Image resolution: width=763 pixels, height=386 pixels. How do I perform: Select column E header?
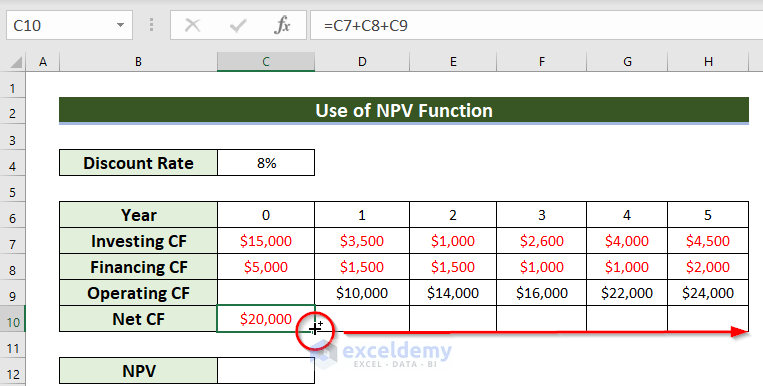click(x=453, y=62)
